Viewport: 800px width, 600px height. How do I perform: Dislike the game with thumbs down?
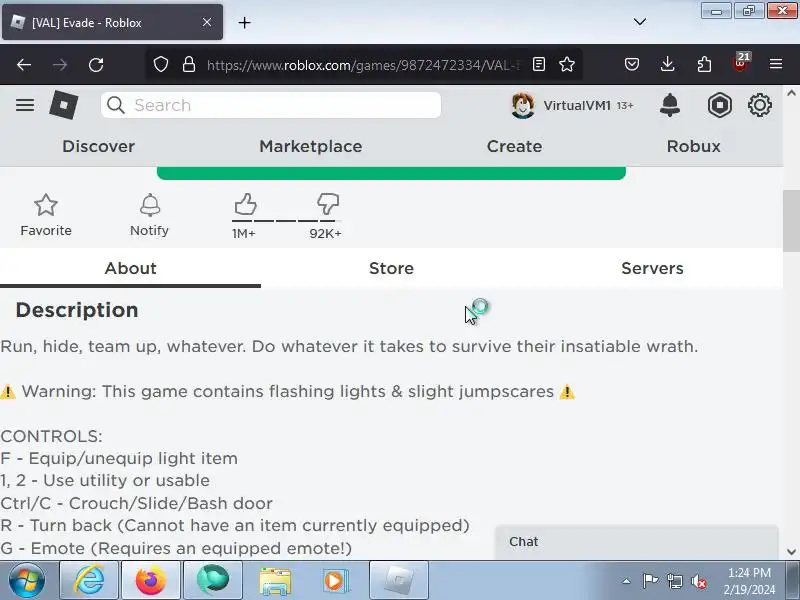[x=328, y=205]
